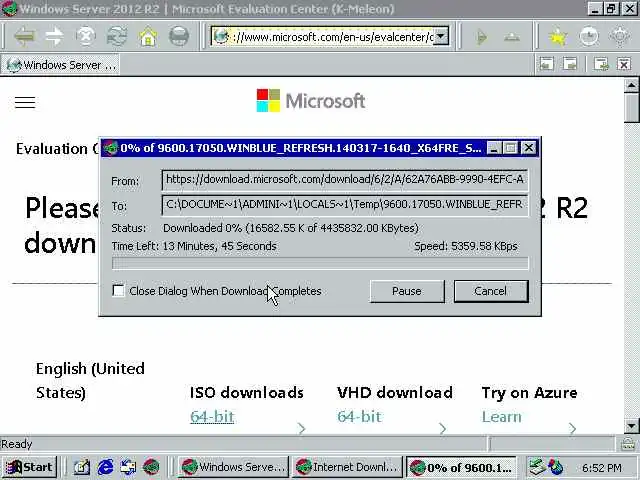Screen dimensions: 640x480
Task: Click the page scrollbar down arrow
Action: [x=631, y=427]
